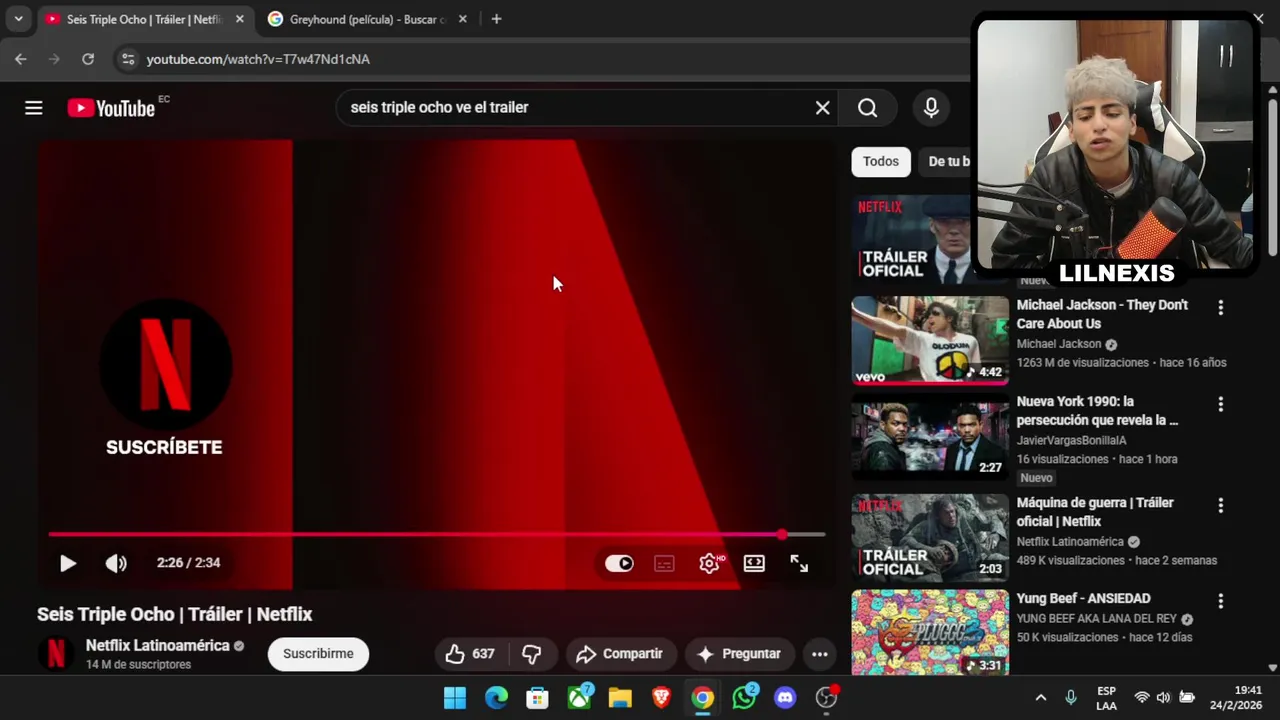The height and width of the screenshot is (720, 1280).
Task: Seek on the video progress bar
Action: (437, 535)
